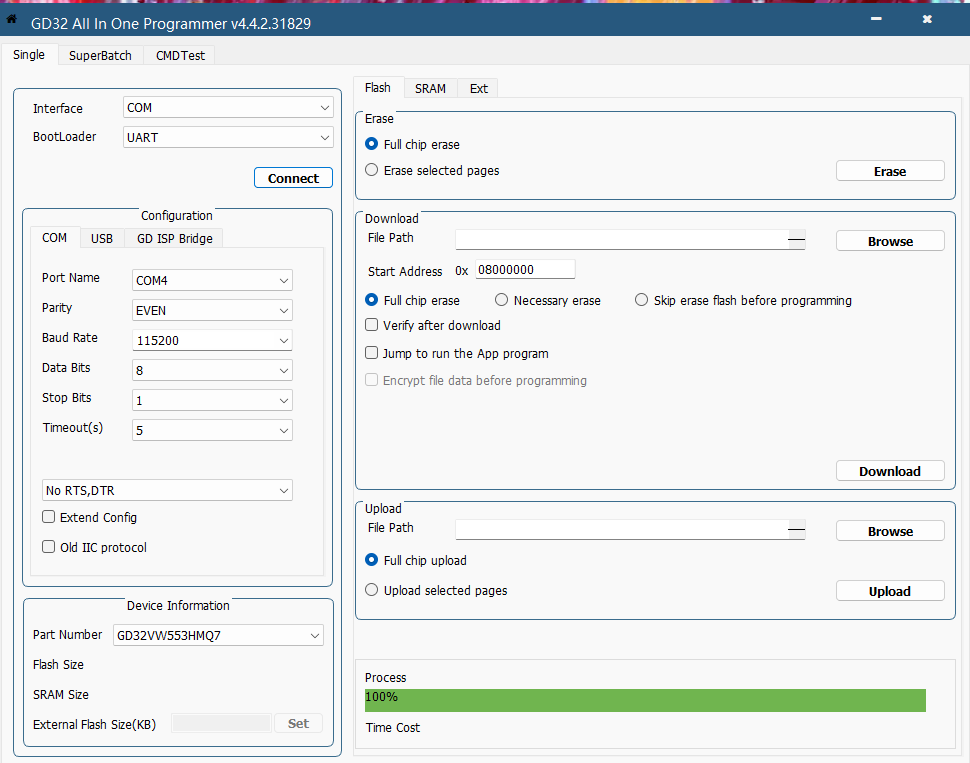Choose Skip erase flash before programming
The width and height of the screenshot is (970, 763).
642,300
